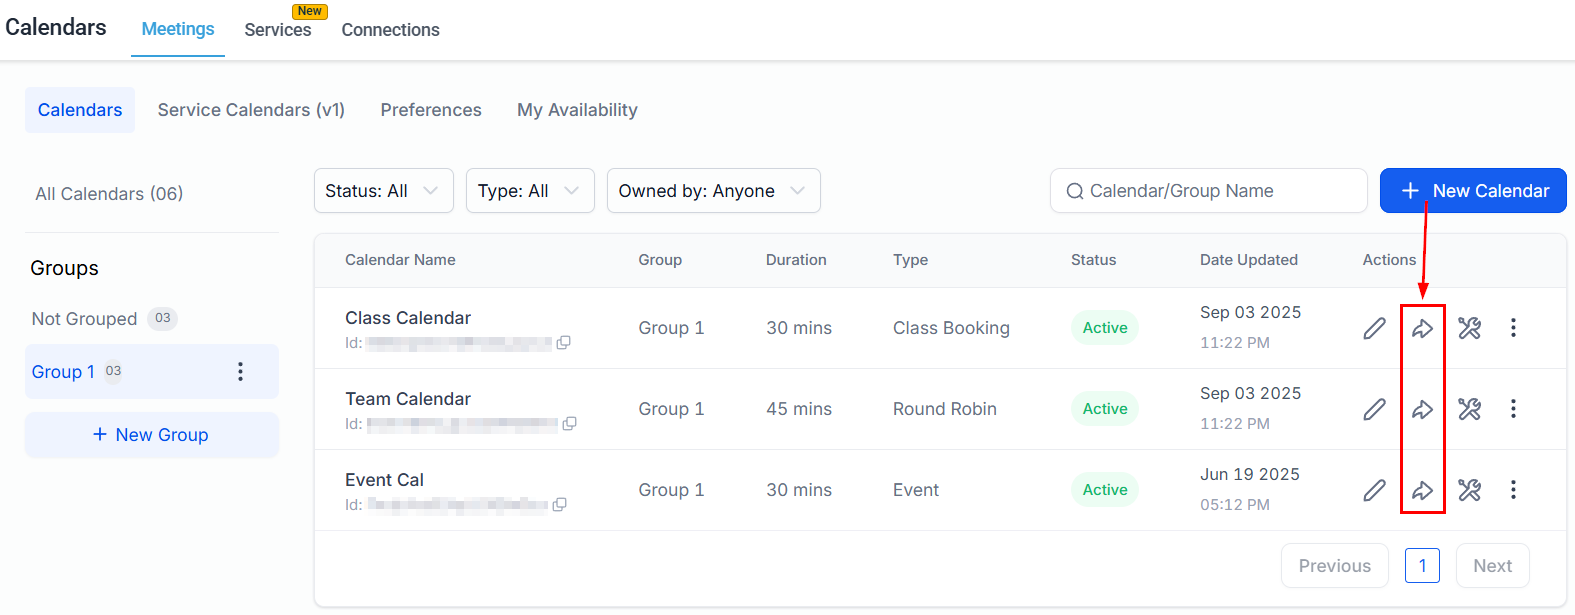
Task: Click edit pencil for Team Calendar
Action: tap(1375, 409)
